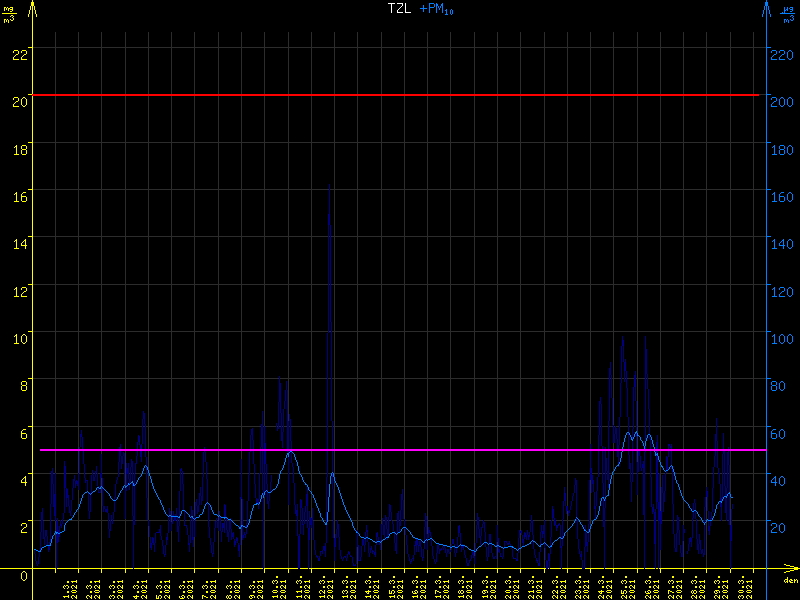Click the red horizontal limit line at 200
800x600 pixels.
pyautogui.click(x=400, y=95)
